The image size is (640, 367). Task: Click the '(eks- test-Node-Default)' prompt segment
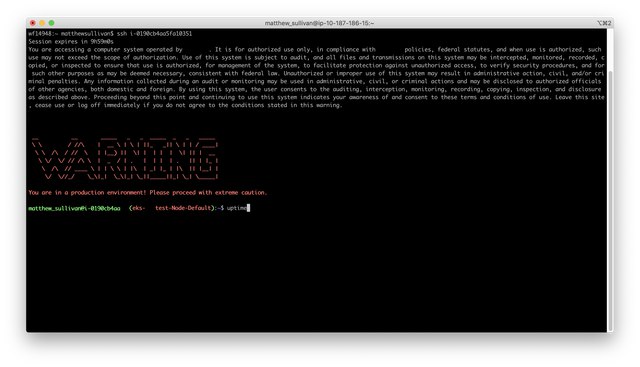coord(172,208)
